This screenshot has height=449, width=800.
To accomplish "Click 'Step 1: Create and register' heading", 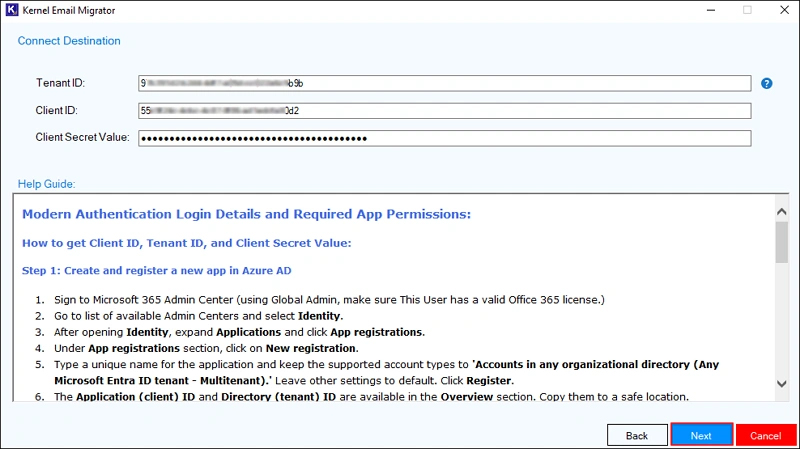I will click(157, 270).
